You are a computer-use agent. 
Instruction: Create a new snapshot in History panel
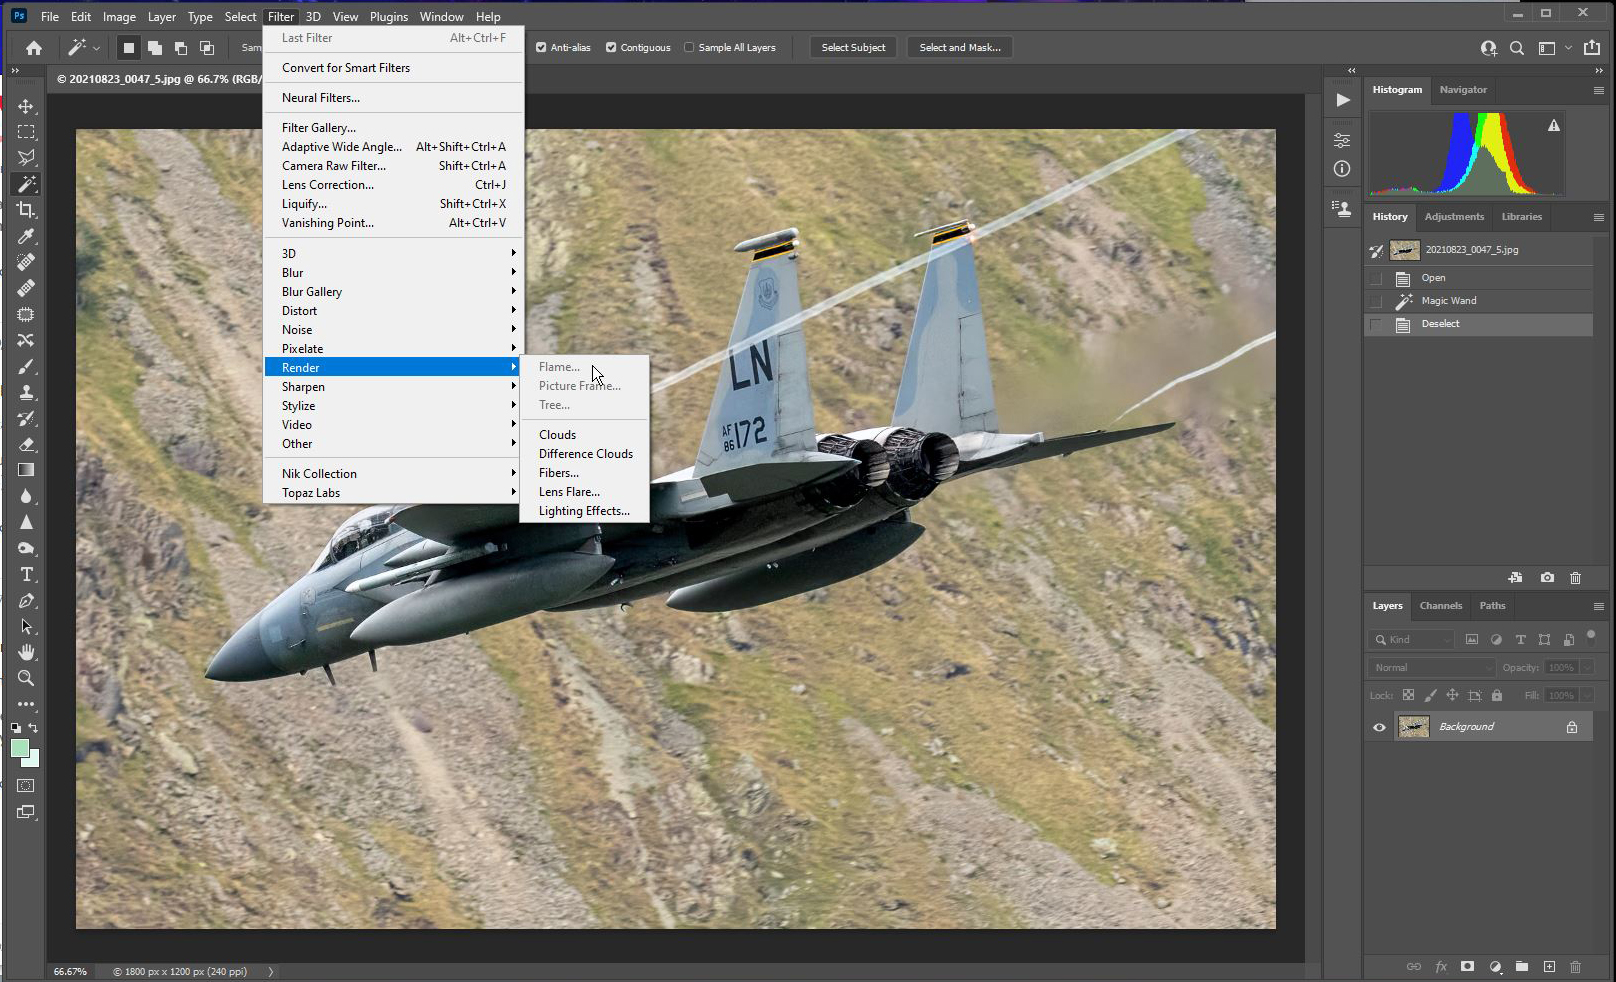click(1546, 578)
